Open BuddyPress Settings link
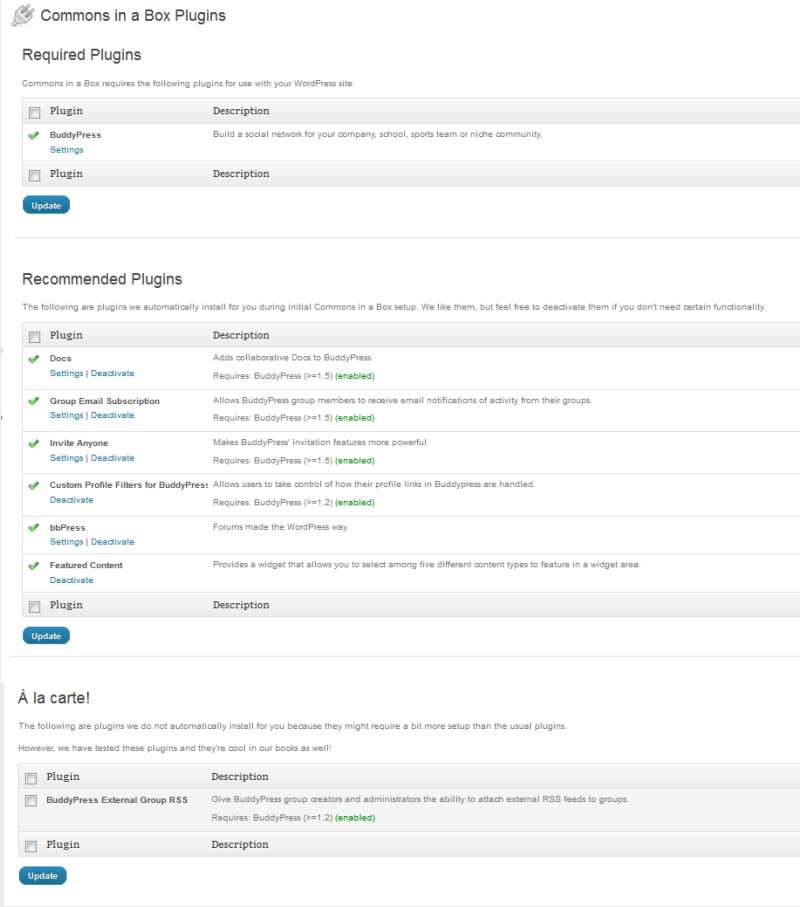Image resolution: width=800 pixels, height=907 pixels. [x=67, y=150]
